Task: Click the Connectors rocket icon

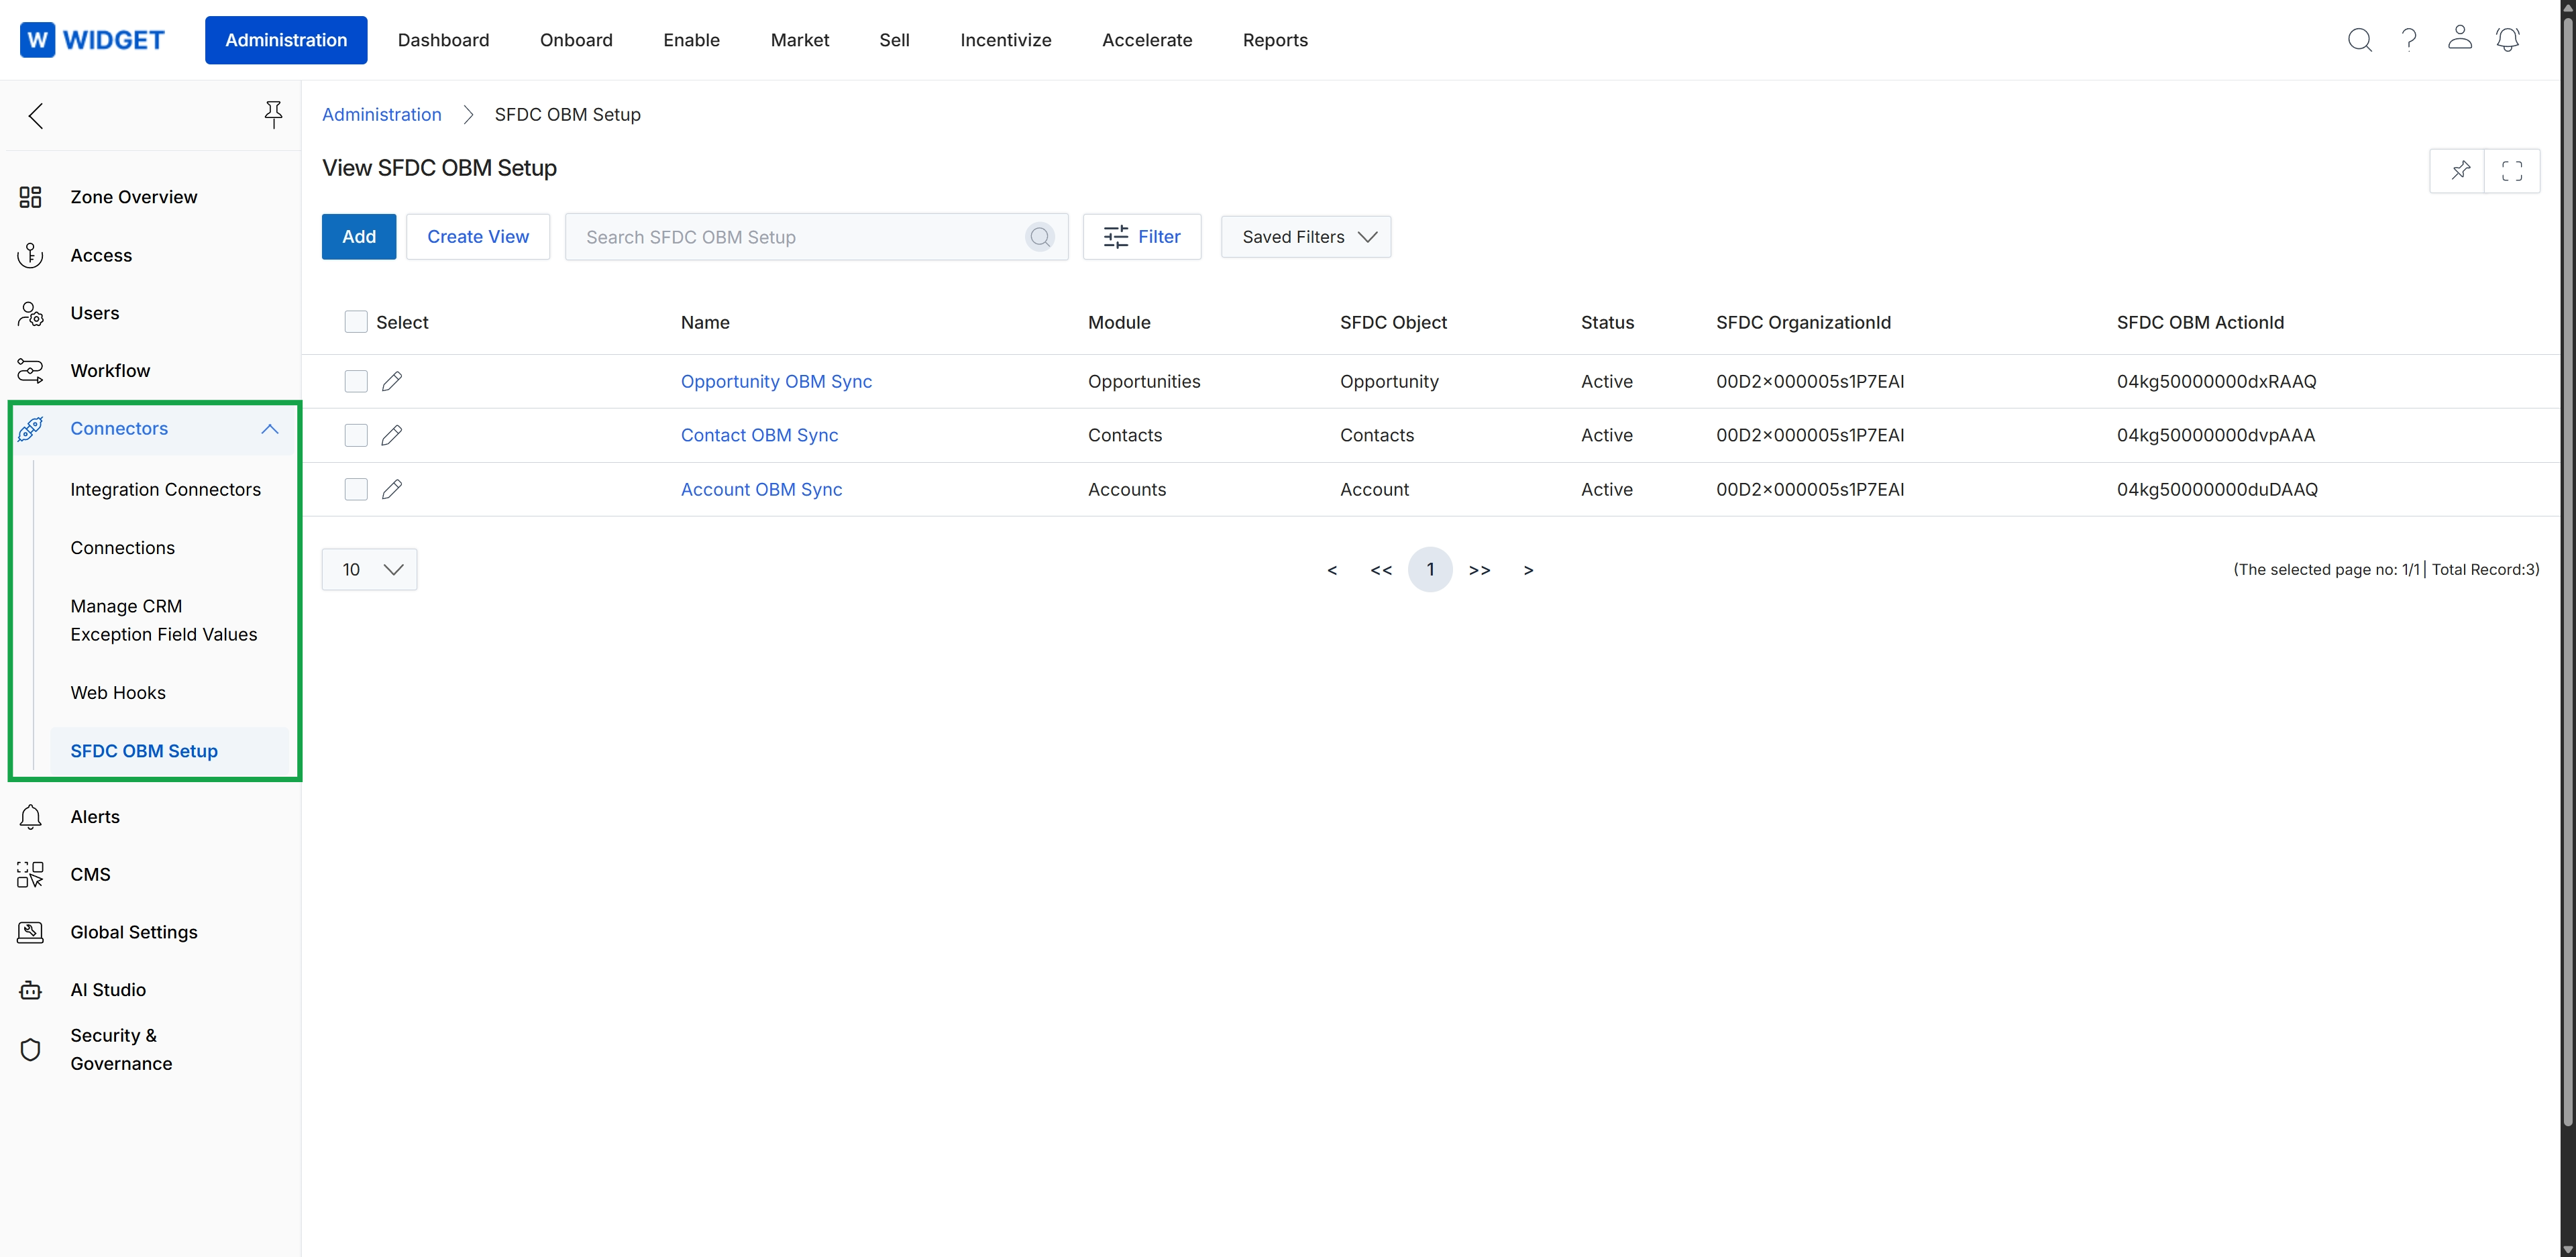Action: [30, 429]
